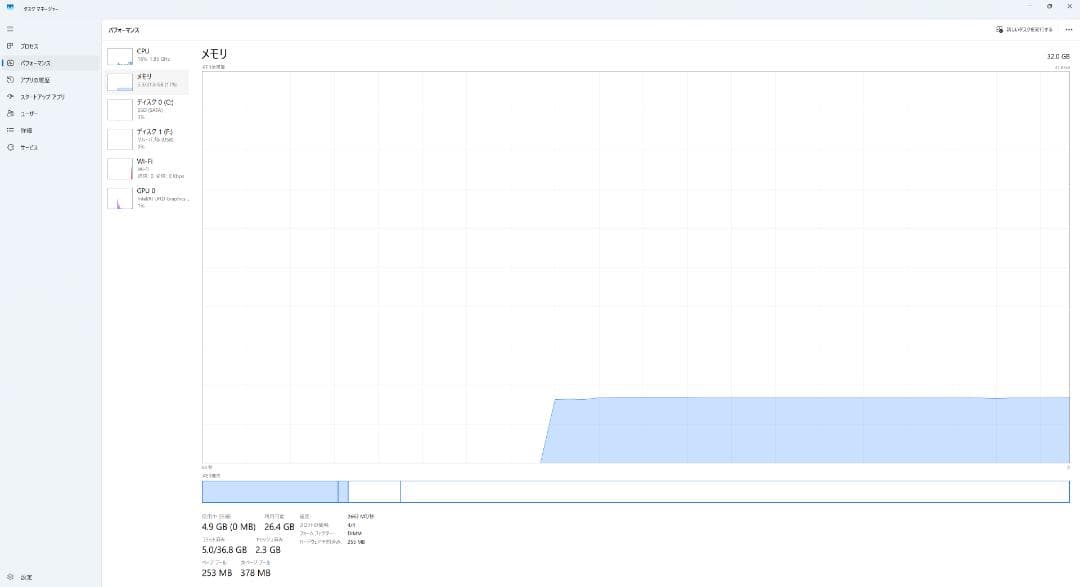Open the アプリの履歴 (App history) icon
Viewport: 1080px width, 587px height.
(10, 80)
